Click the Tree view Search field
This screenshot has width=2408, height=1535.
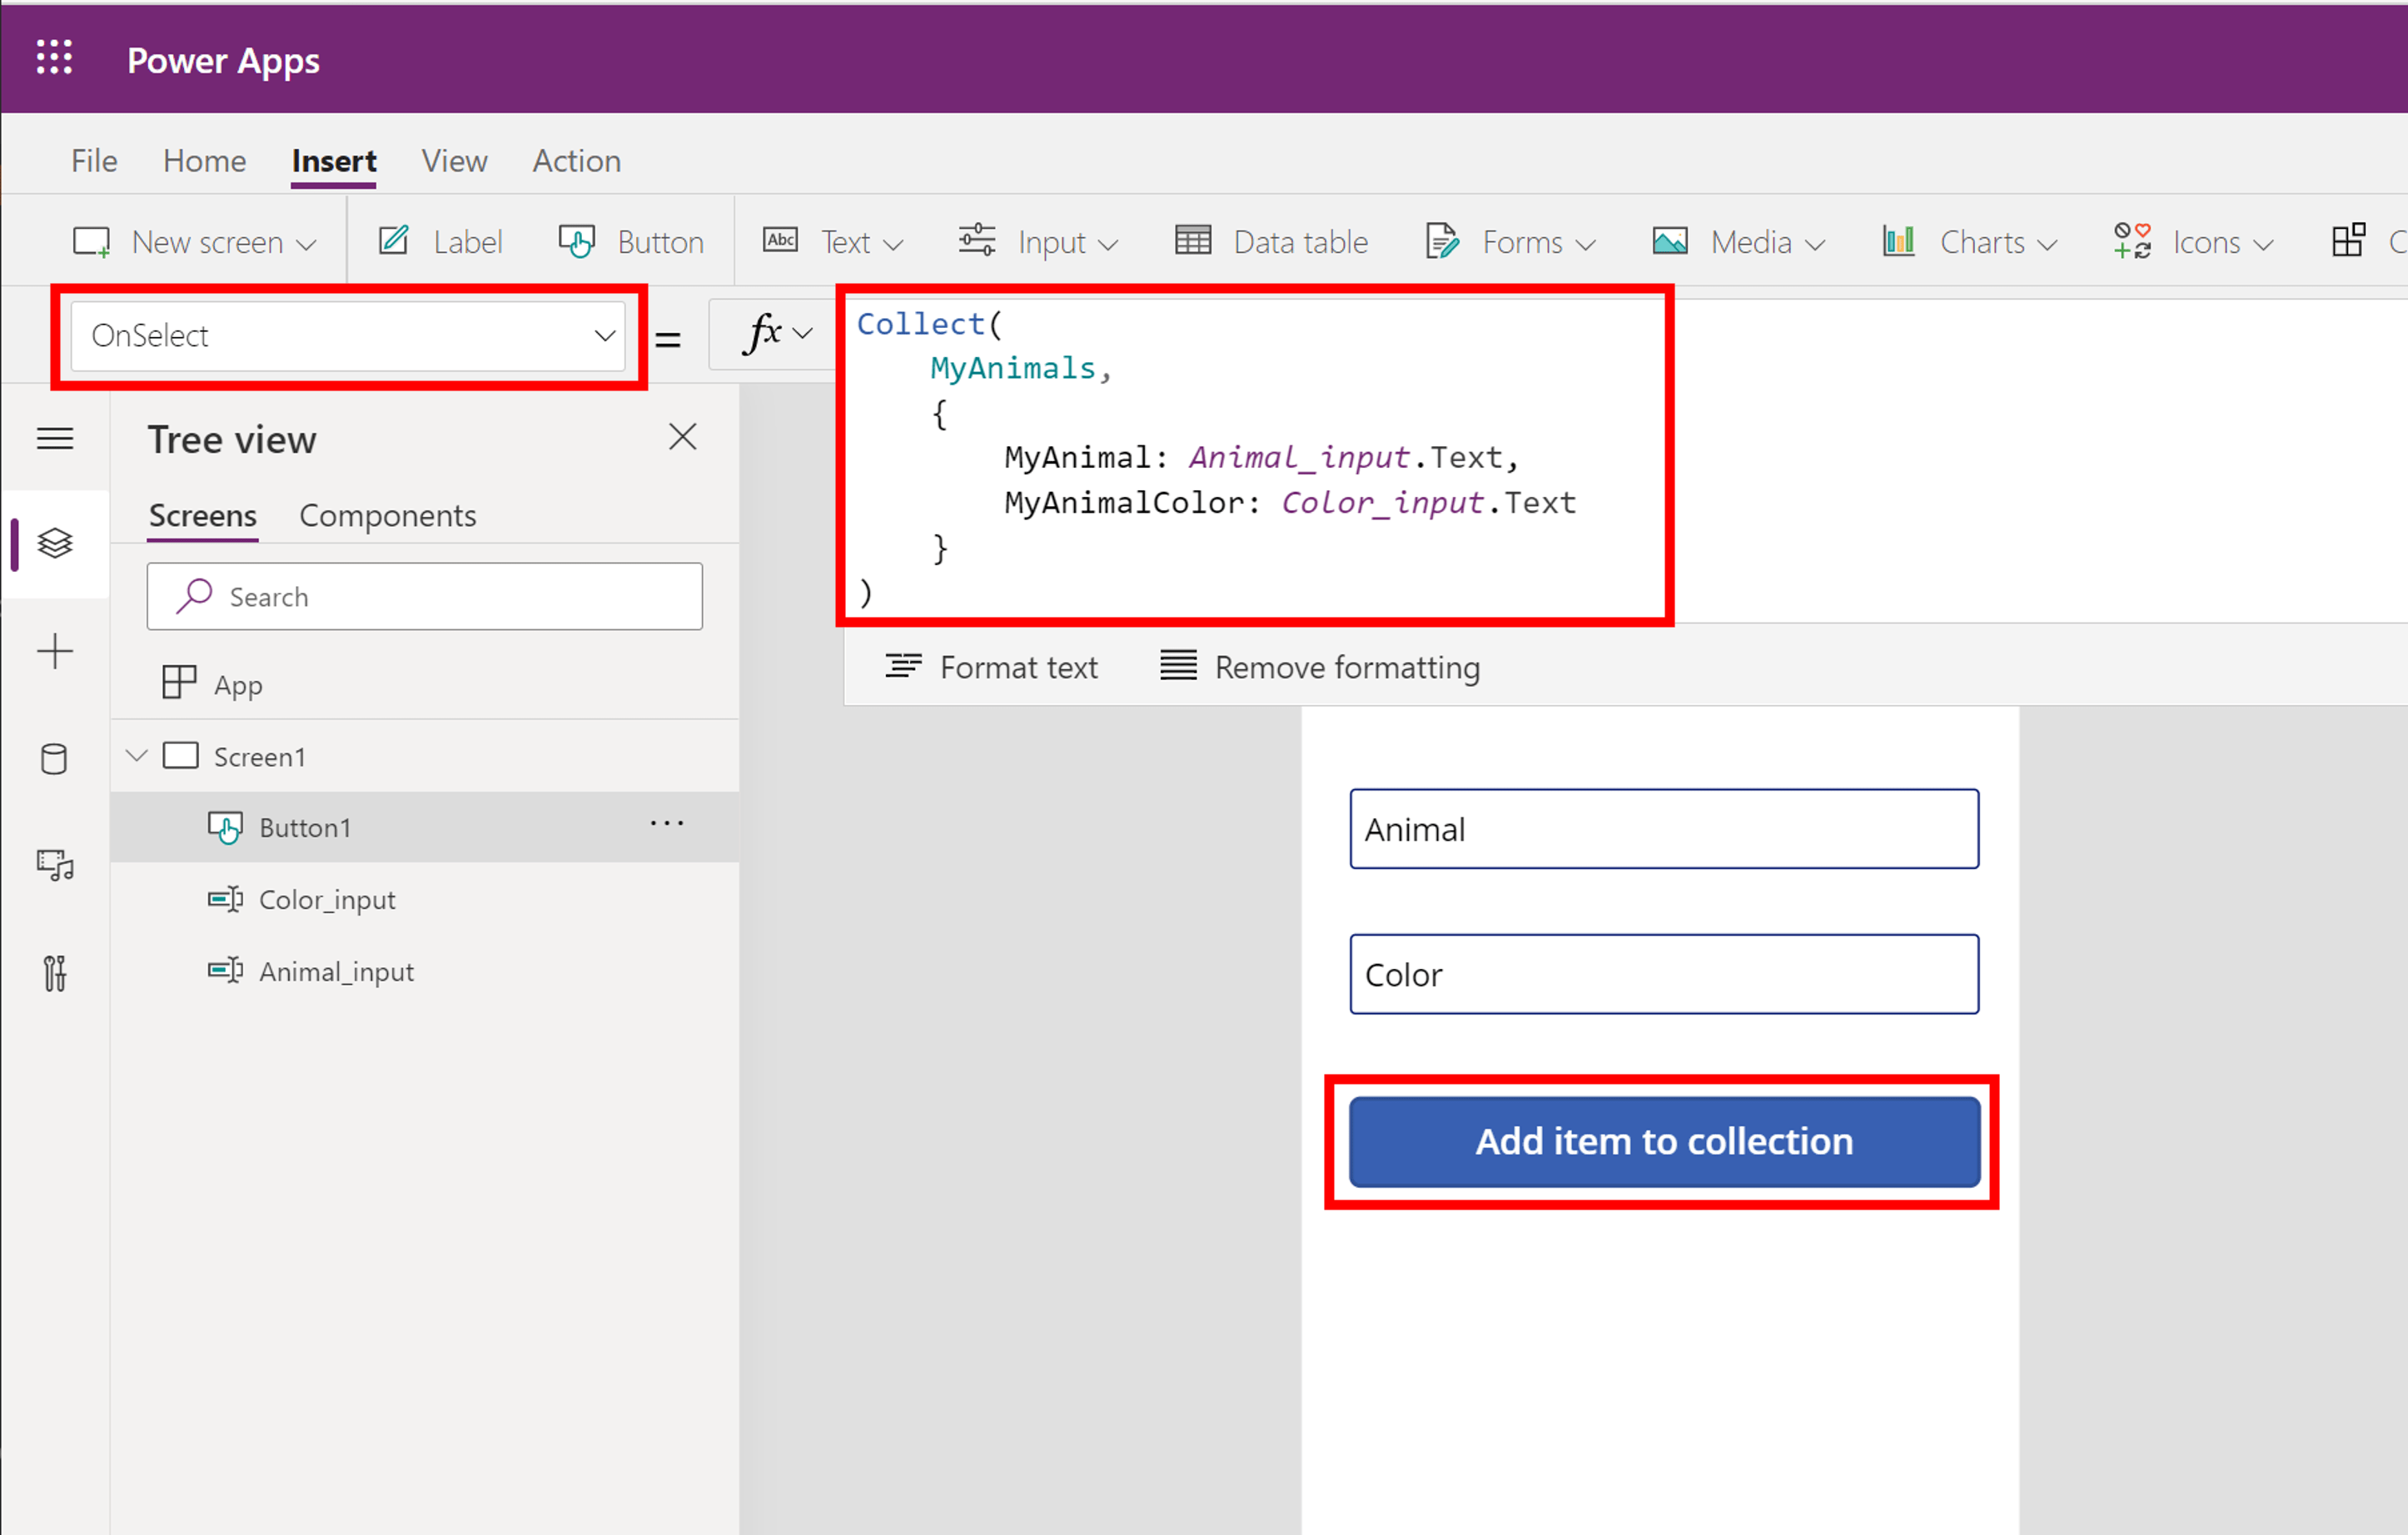click(x=424, y=597)
